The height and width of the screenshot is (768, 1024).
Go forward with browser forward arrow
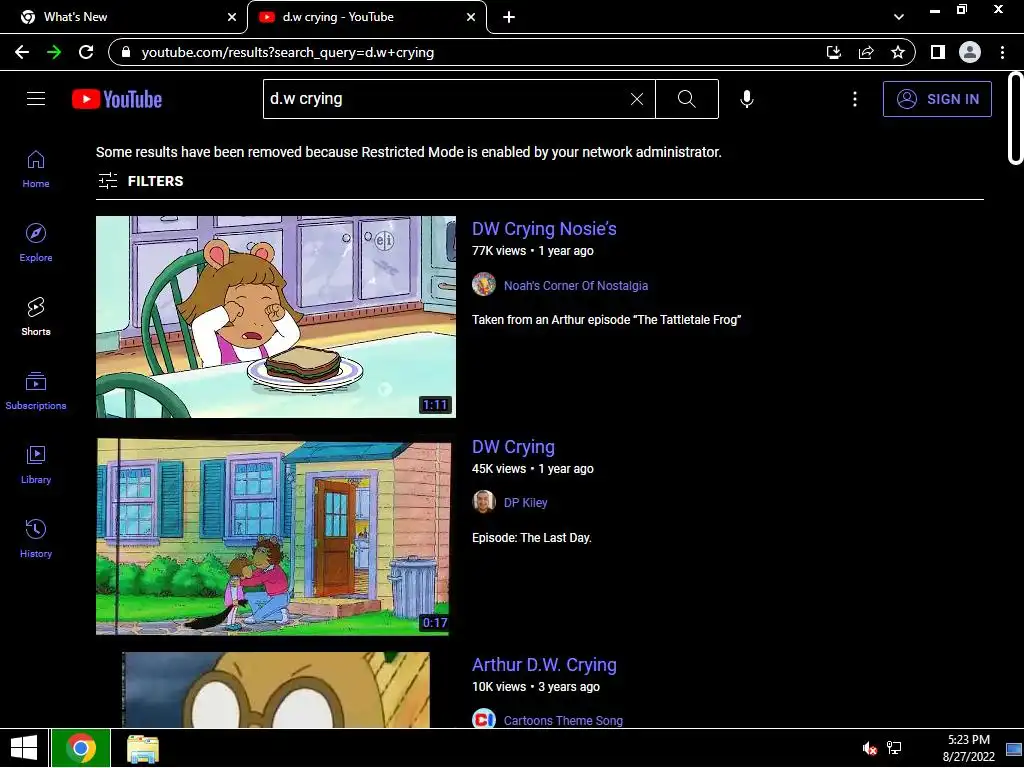coord(54,52)
